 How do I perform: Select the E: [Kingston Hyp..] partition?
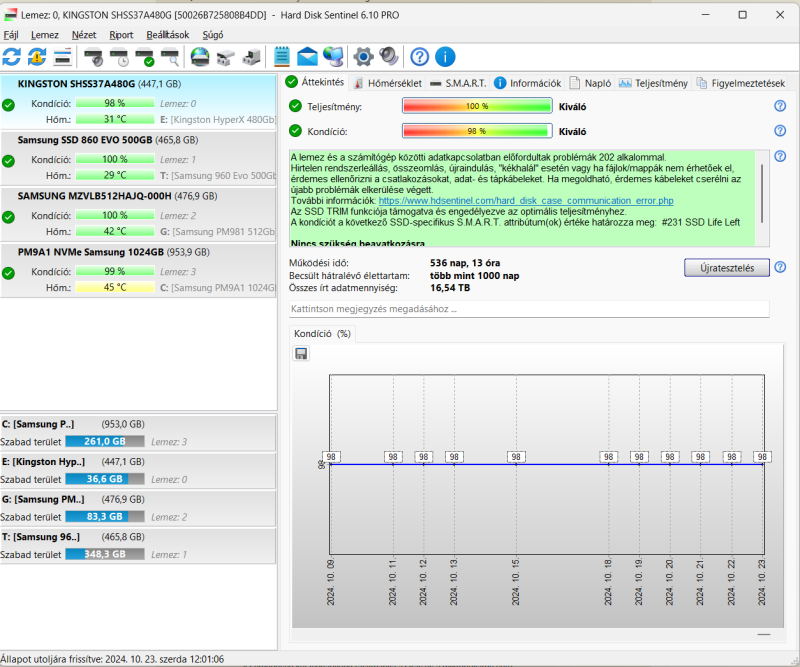point(138,471)
